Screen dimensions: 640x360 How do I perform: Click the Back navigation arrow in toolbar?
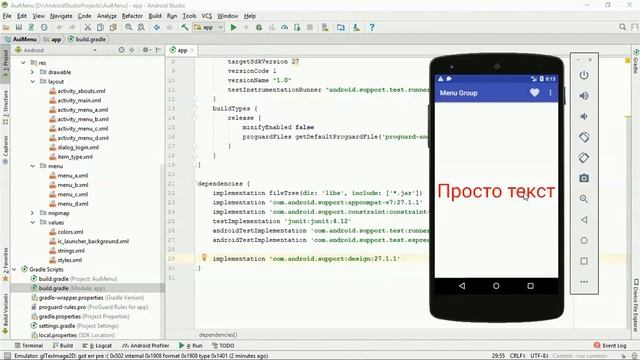pyautogui.click(x=156, y=27)
